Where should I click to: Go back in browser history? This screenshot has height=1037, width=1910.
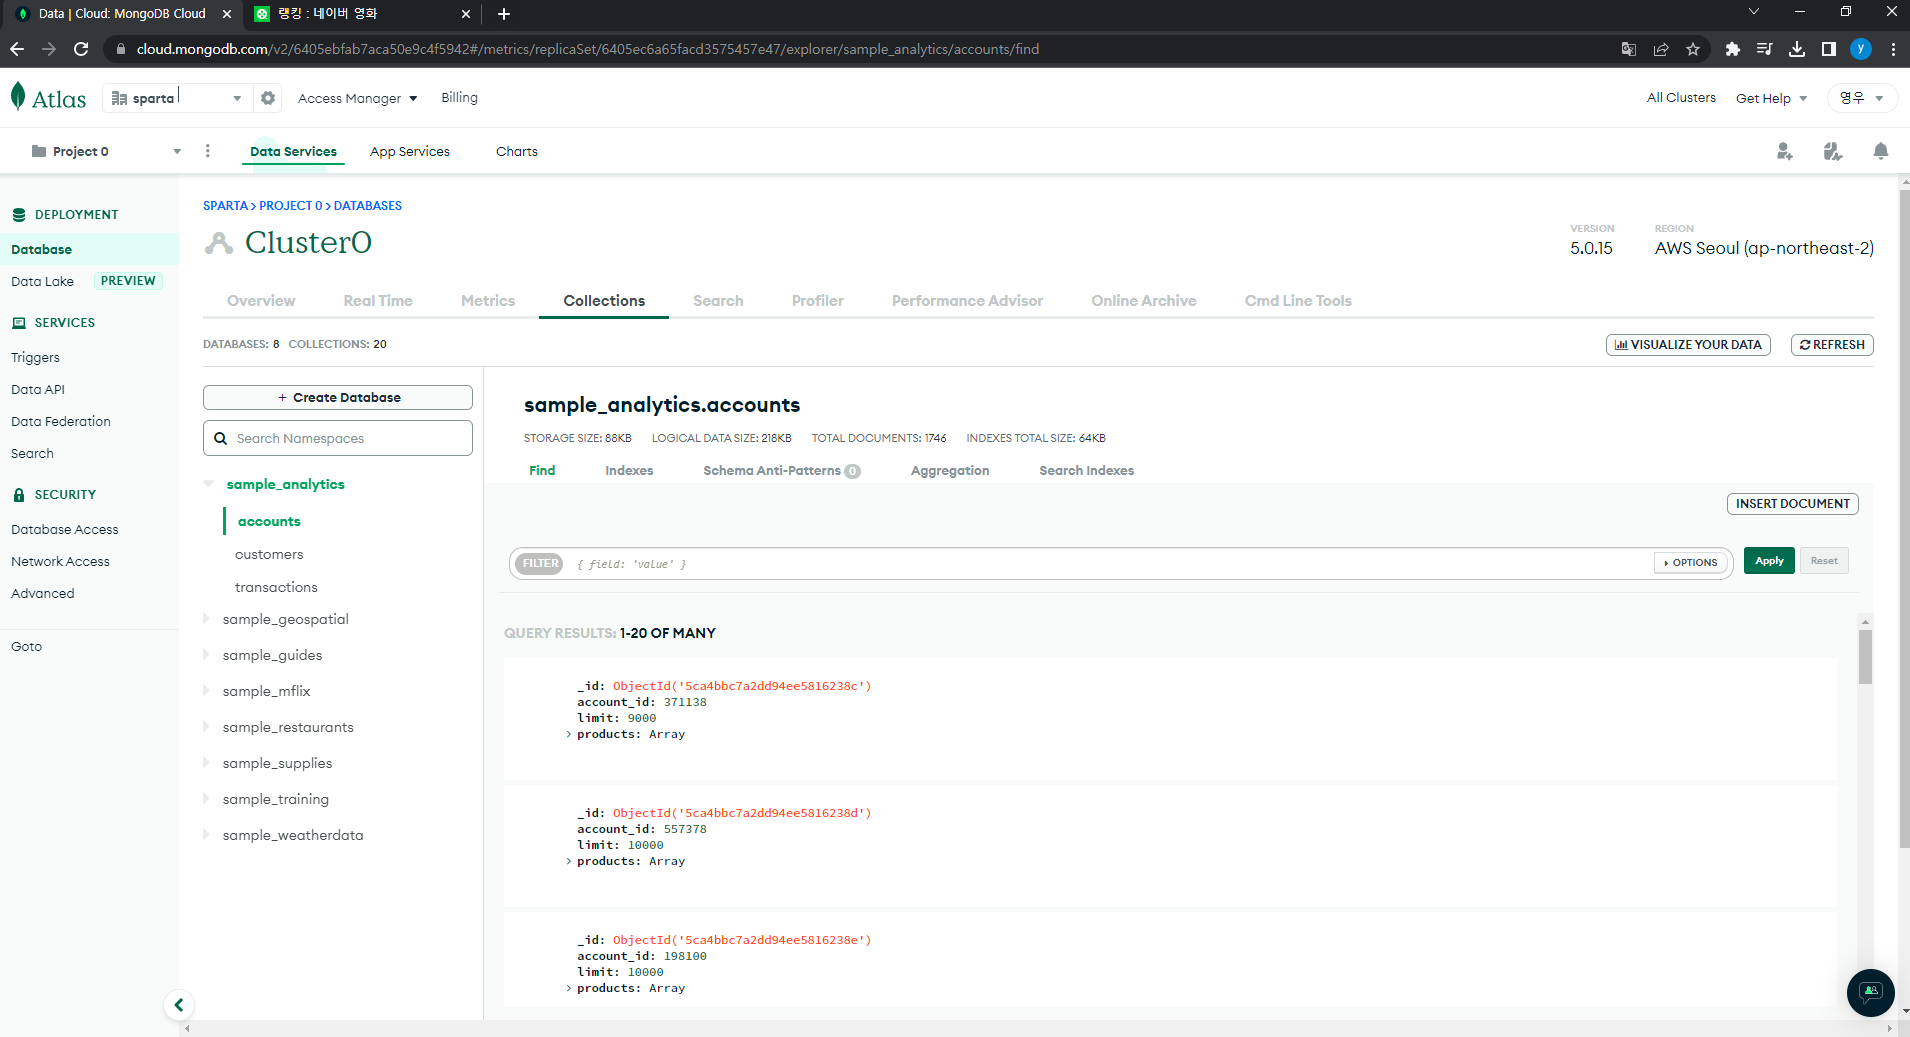[x=17, y=49]
